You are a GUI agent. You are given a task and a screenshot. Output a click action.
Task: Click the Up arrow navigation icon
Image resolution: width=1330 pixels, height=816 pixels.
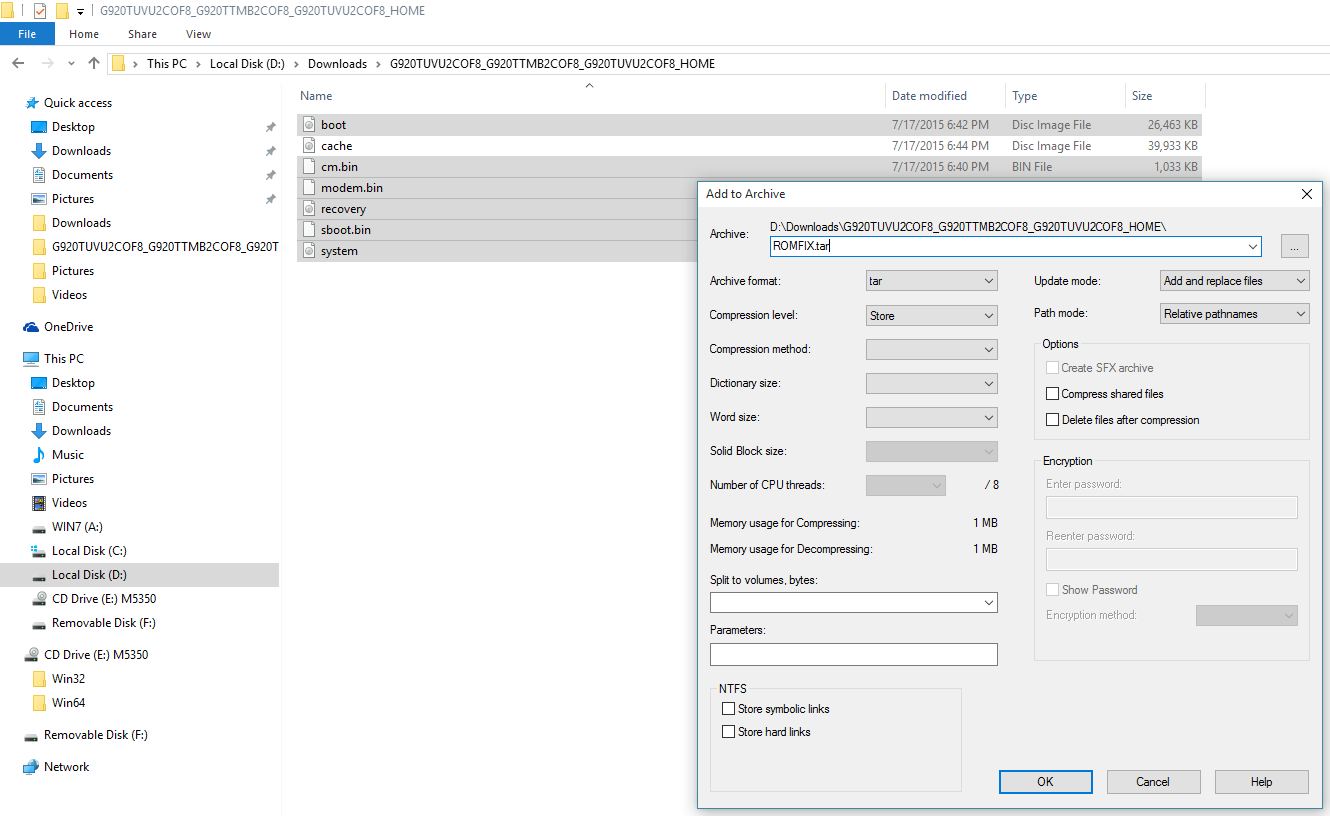94,63
